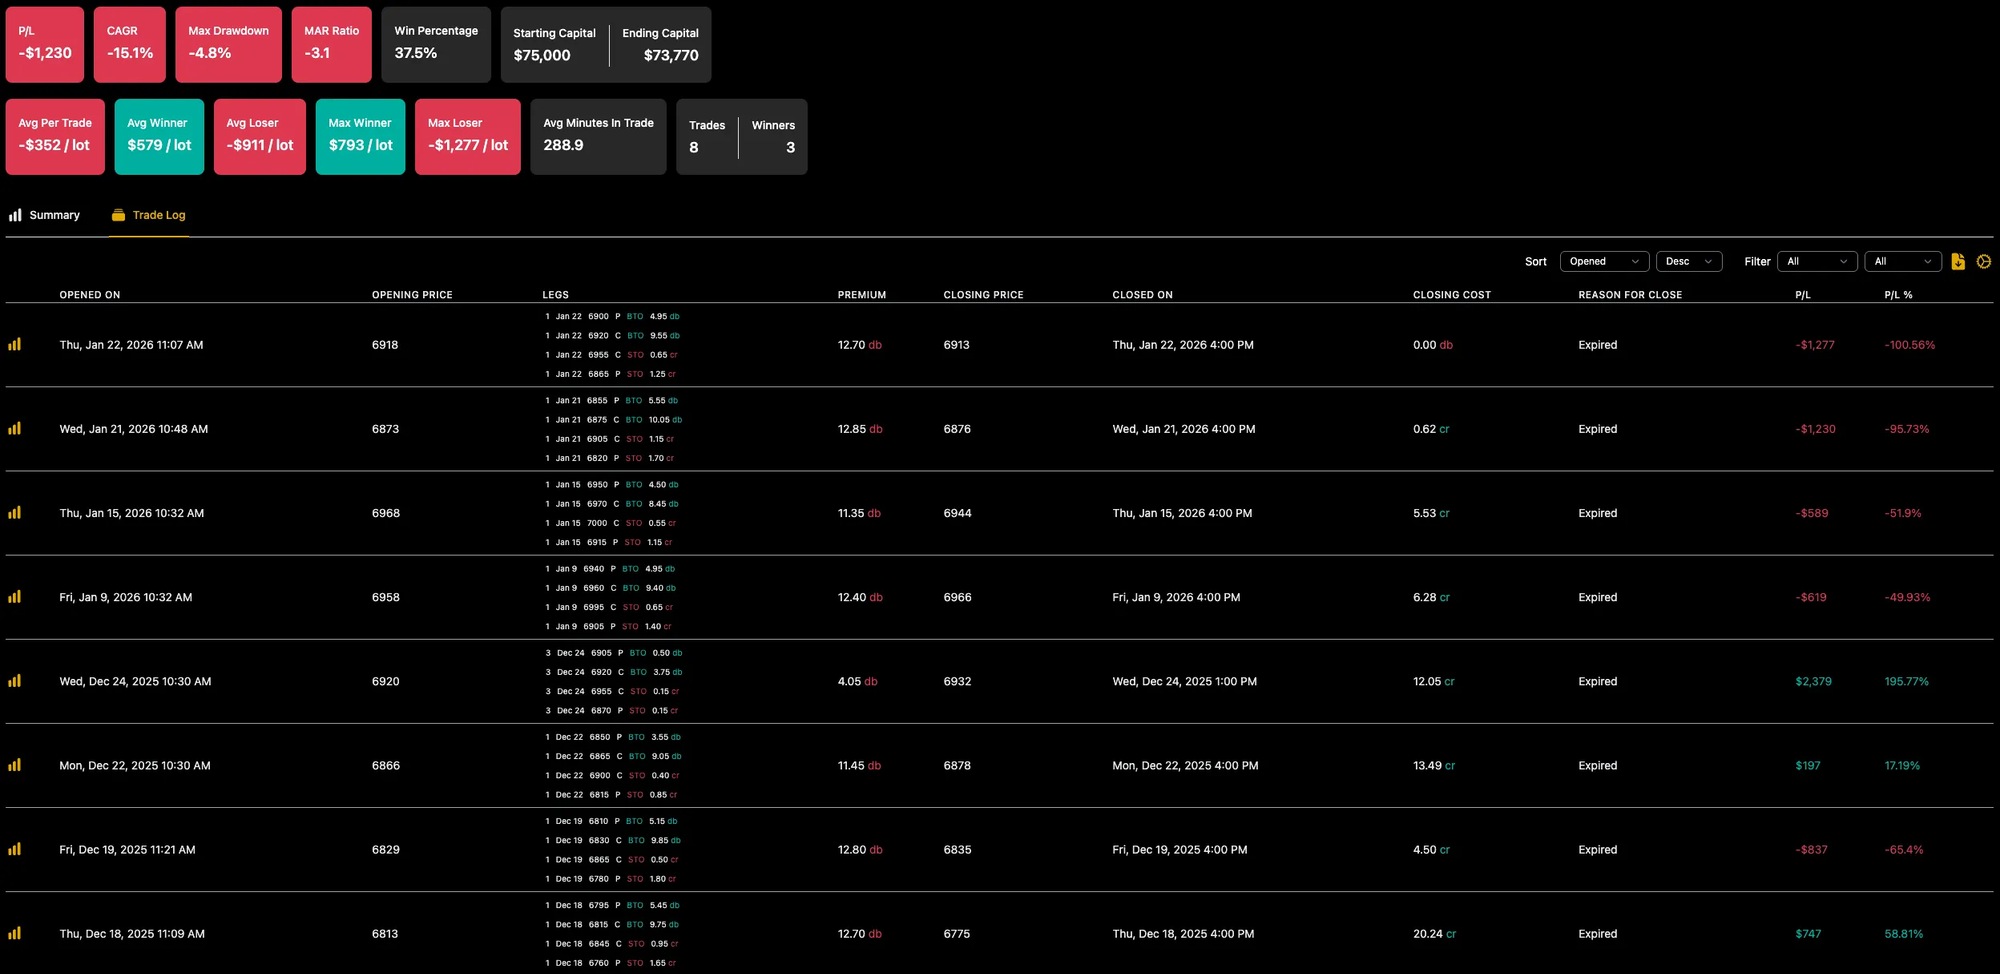2000x974 pixels.
Task: Click chart icon for Jan 9, 2026 trade
Action: (15, 596)
